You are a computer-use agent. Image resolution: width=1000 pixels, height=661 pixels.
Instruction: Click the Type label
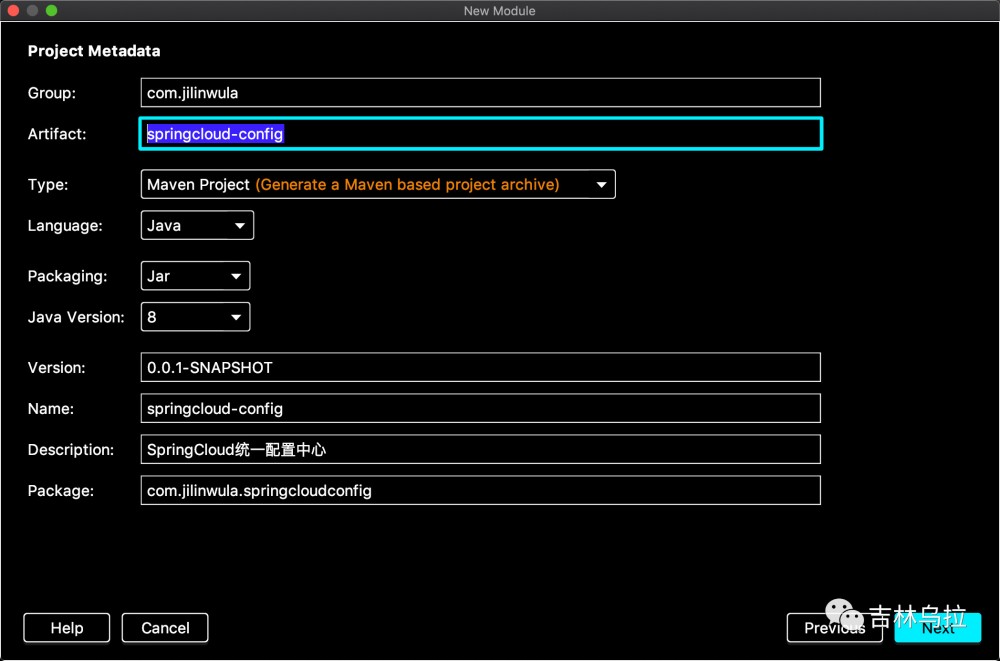tap(48, 184)
